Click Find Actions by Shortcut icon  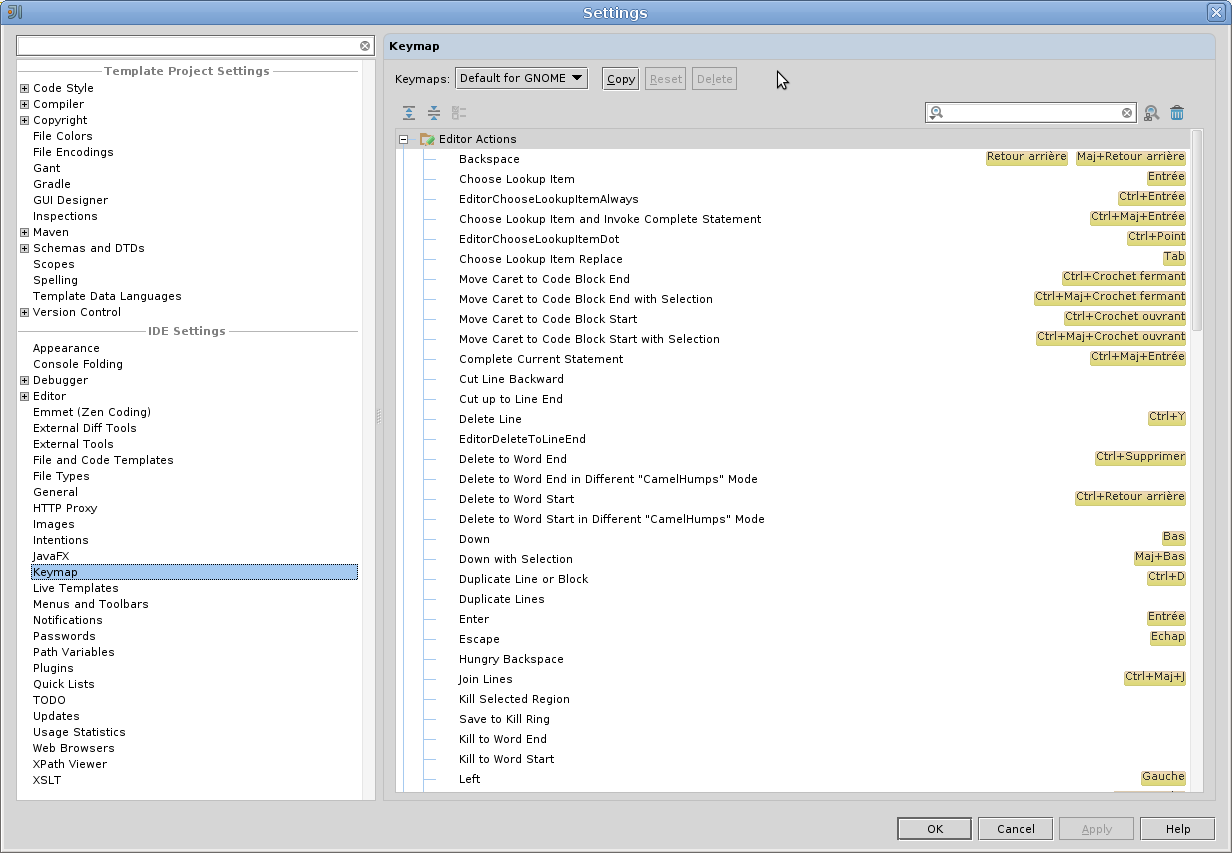(1152, 113)
